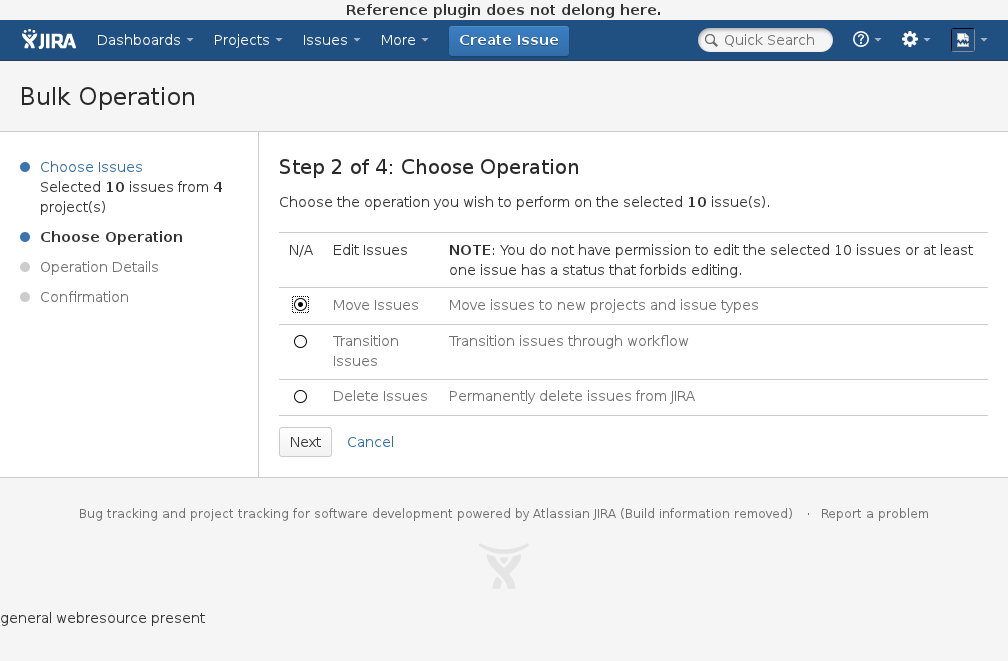The height and width of the screenshot is (661, 1008).
Task: Select the Move Issues radio button
Action: [300, 305]
